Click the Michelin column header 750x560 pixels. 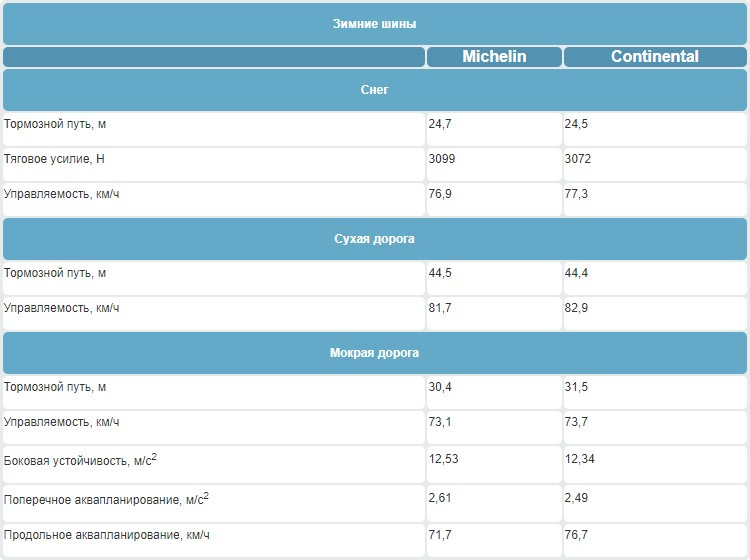point(494,57)
